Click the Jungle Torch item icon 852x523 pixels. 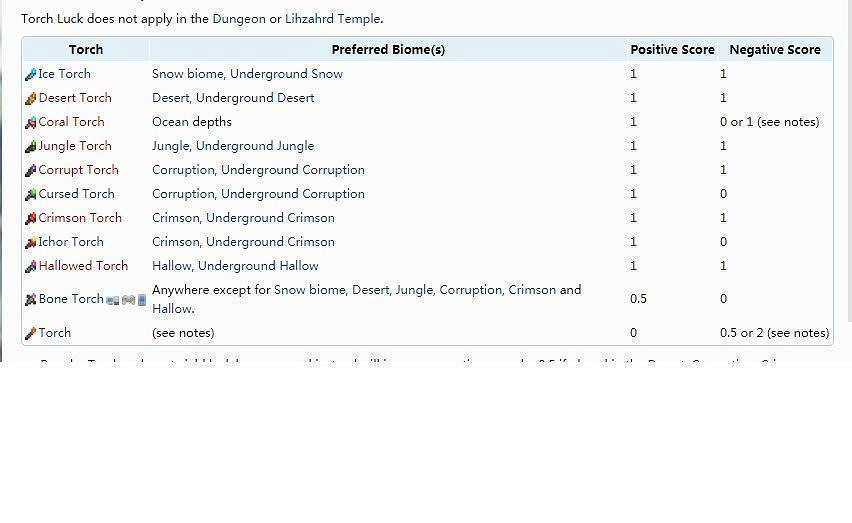point(30,146)
